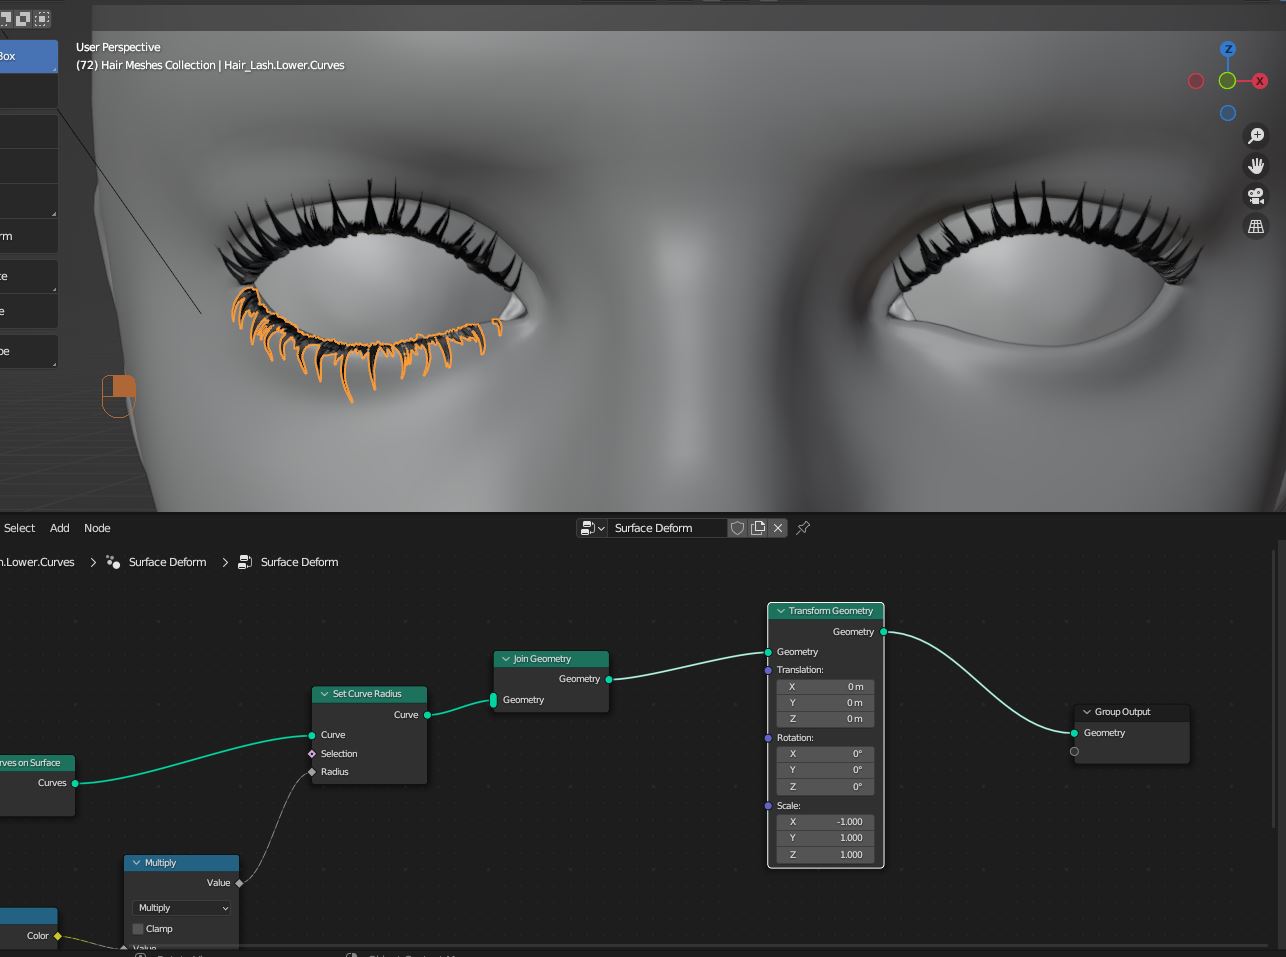Collapse the Join Geometry node
Image resolution: width=1286 pixels, height=957 pixels.
506,659
